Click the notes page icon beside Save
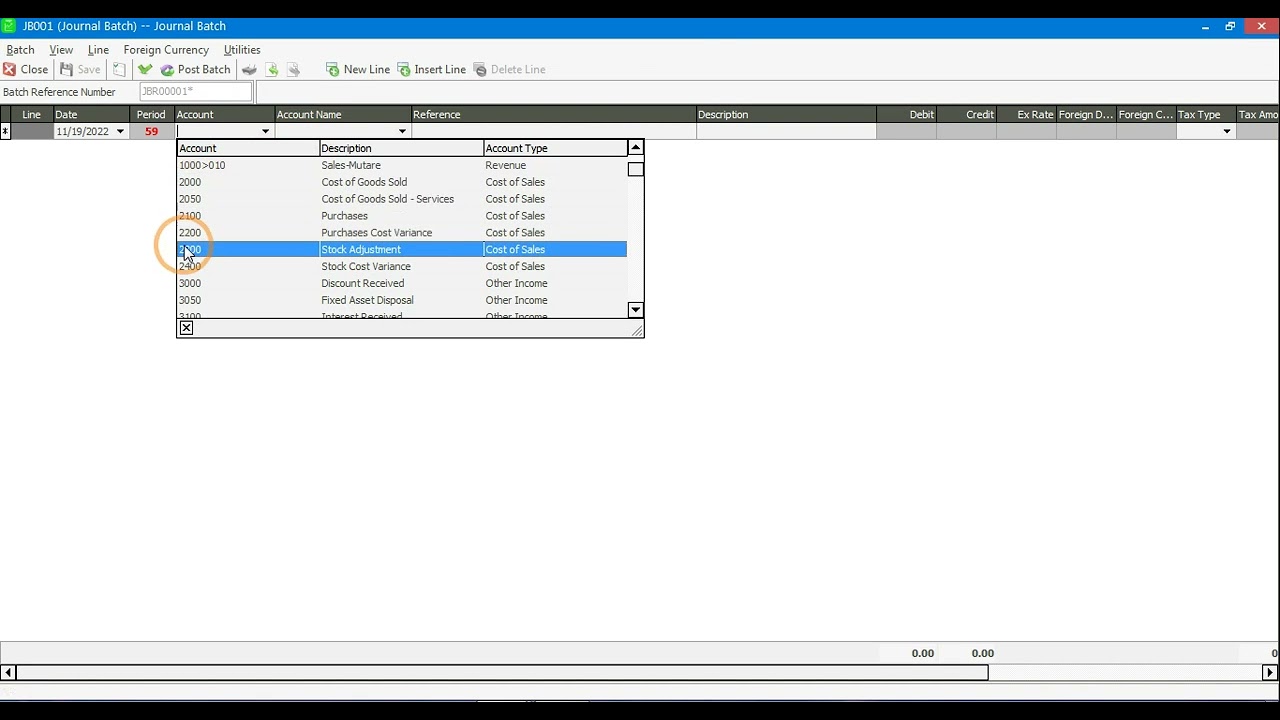Image resolution: width=1280 pixels, height=720 pixels. tap(119, 70)
